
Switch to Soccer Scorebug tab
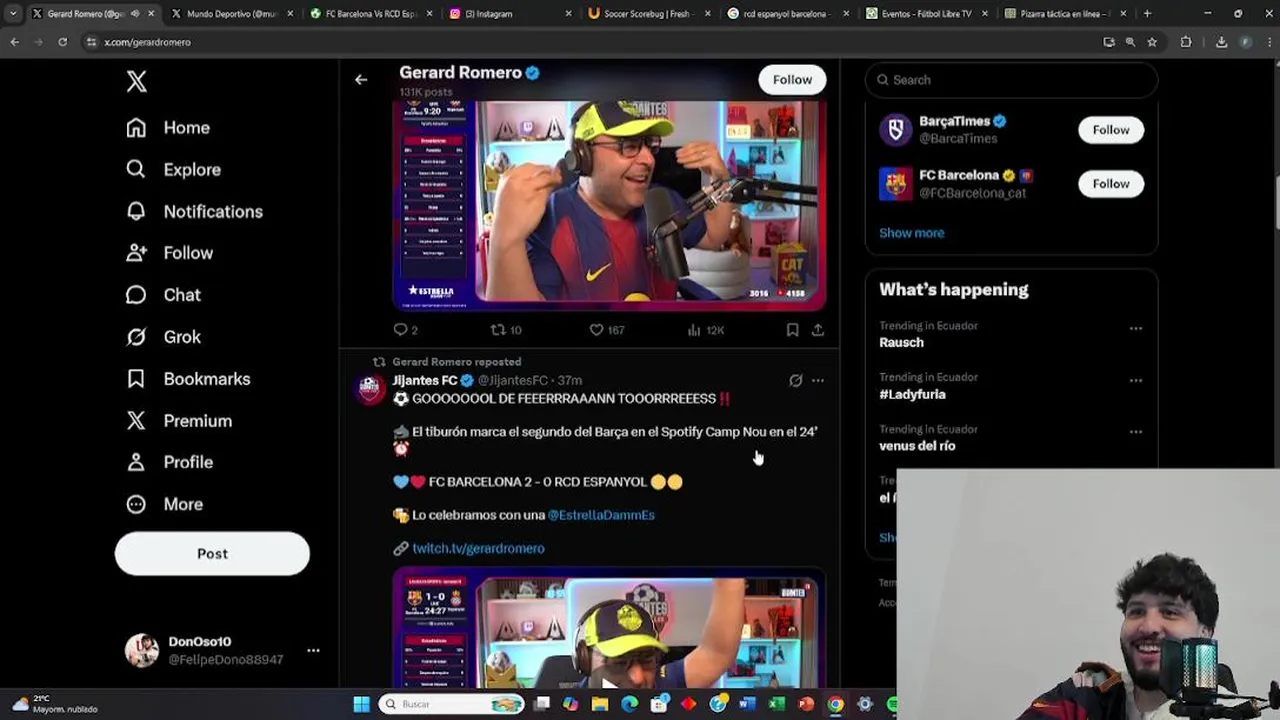pyautogui.click(x=648, y=14)
